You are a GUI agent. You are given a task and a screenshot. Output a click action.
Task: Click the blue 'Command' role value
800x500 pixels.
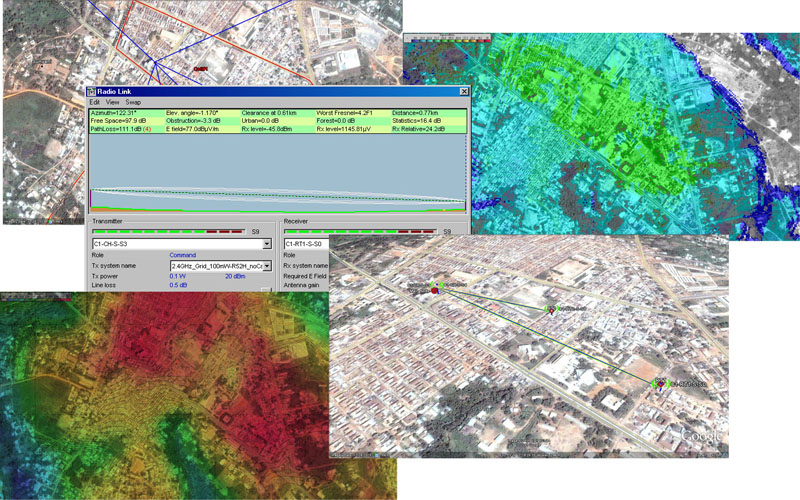[183, 255]
